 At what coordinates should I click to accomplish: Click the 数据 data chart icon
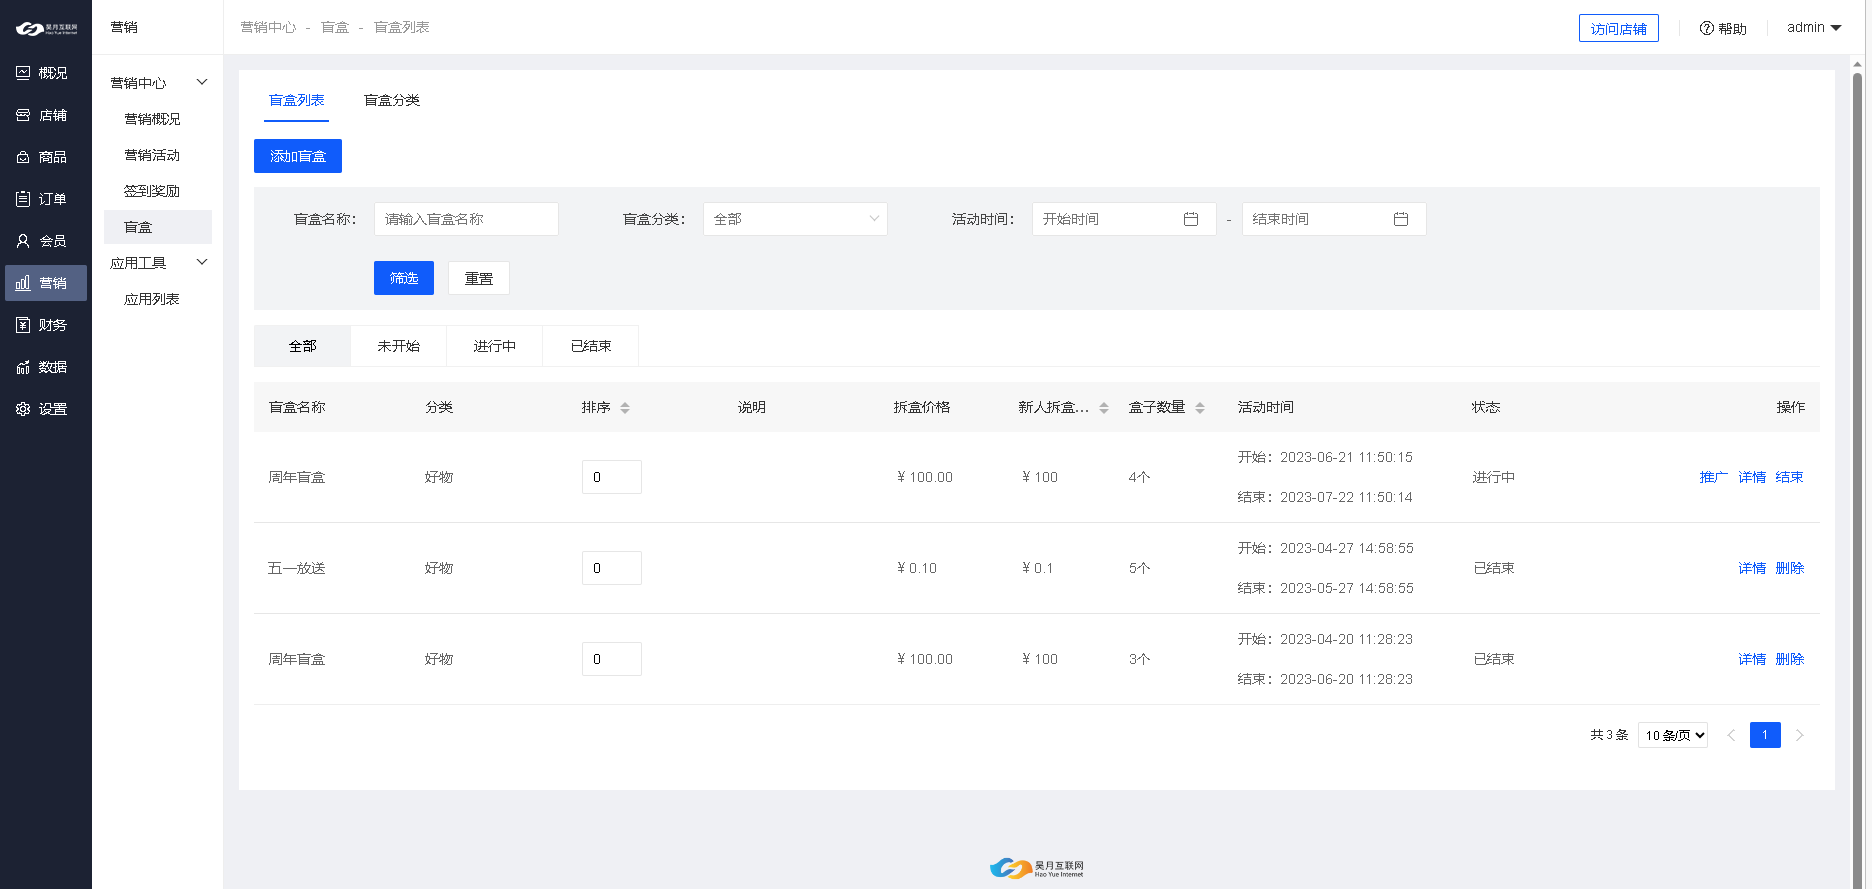pos(23,367)
